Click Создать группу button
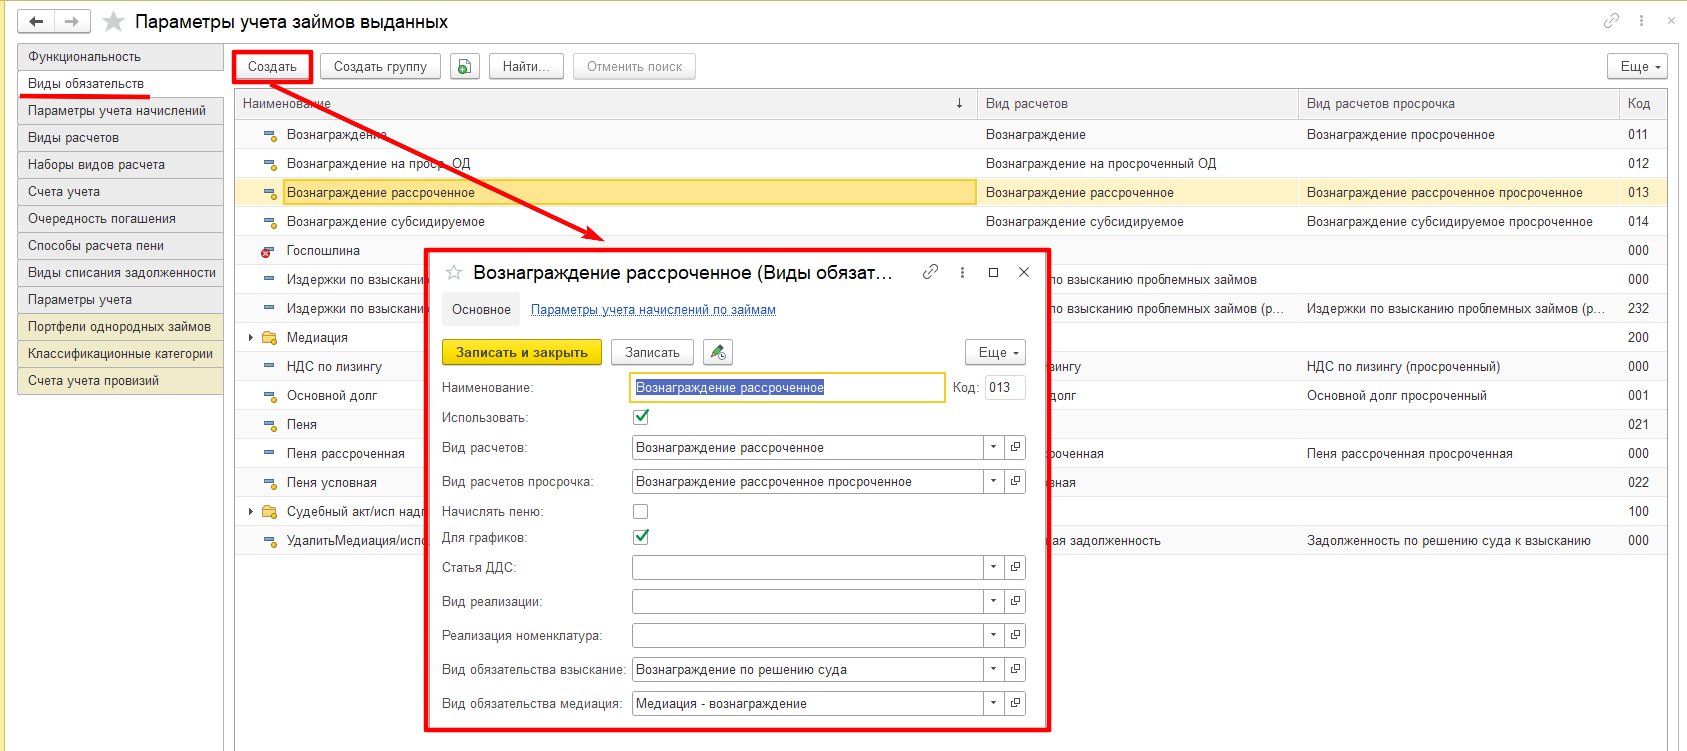This screenshot has height=751, width=1687. coord(380,66)
